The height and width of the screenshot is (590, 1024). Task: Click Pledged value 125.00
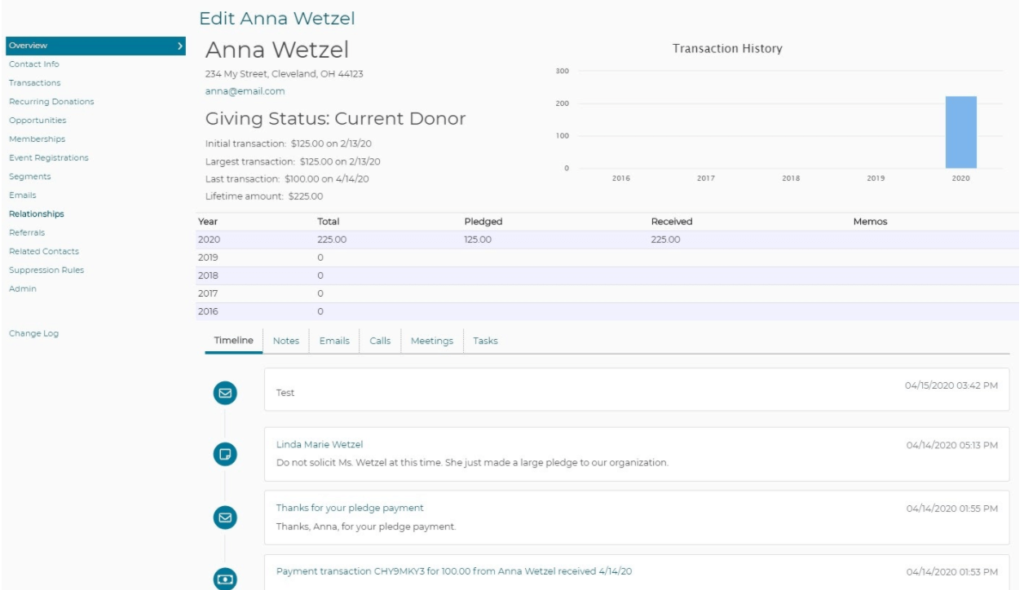477,240
